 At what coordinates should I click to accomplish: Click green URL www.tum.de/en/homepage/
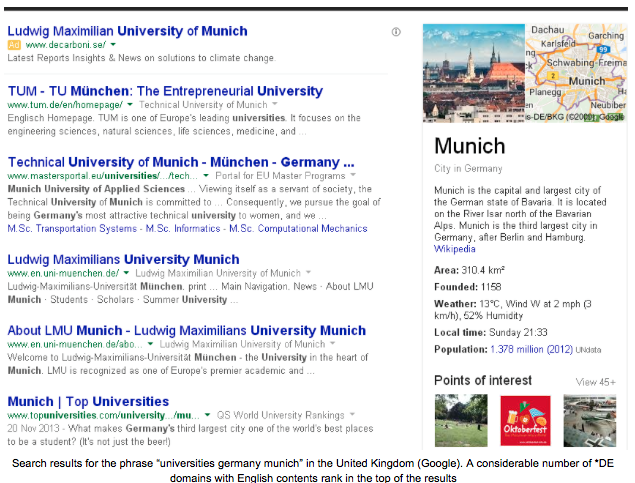[x=65, y=105]
